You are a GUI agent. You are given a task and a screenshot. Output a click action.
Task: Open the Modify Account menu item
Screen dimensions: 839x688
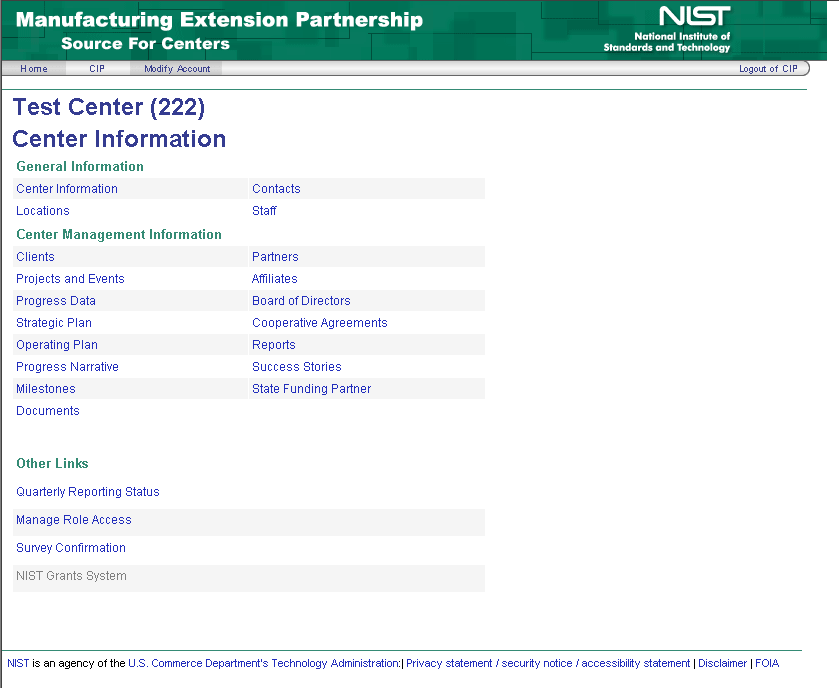177,68
